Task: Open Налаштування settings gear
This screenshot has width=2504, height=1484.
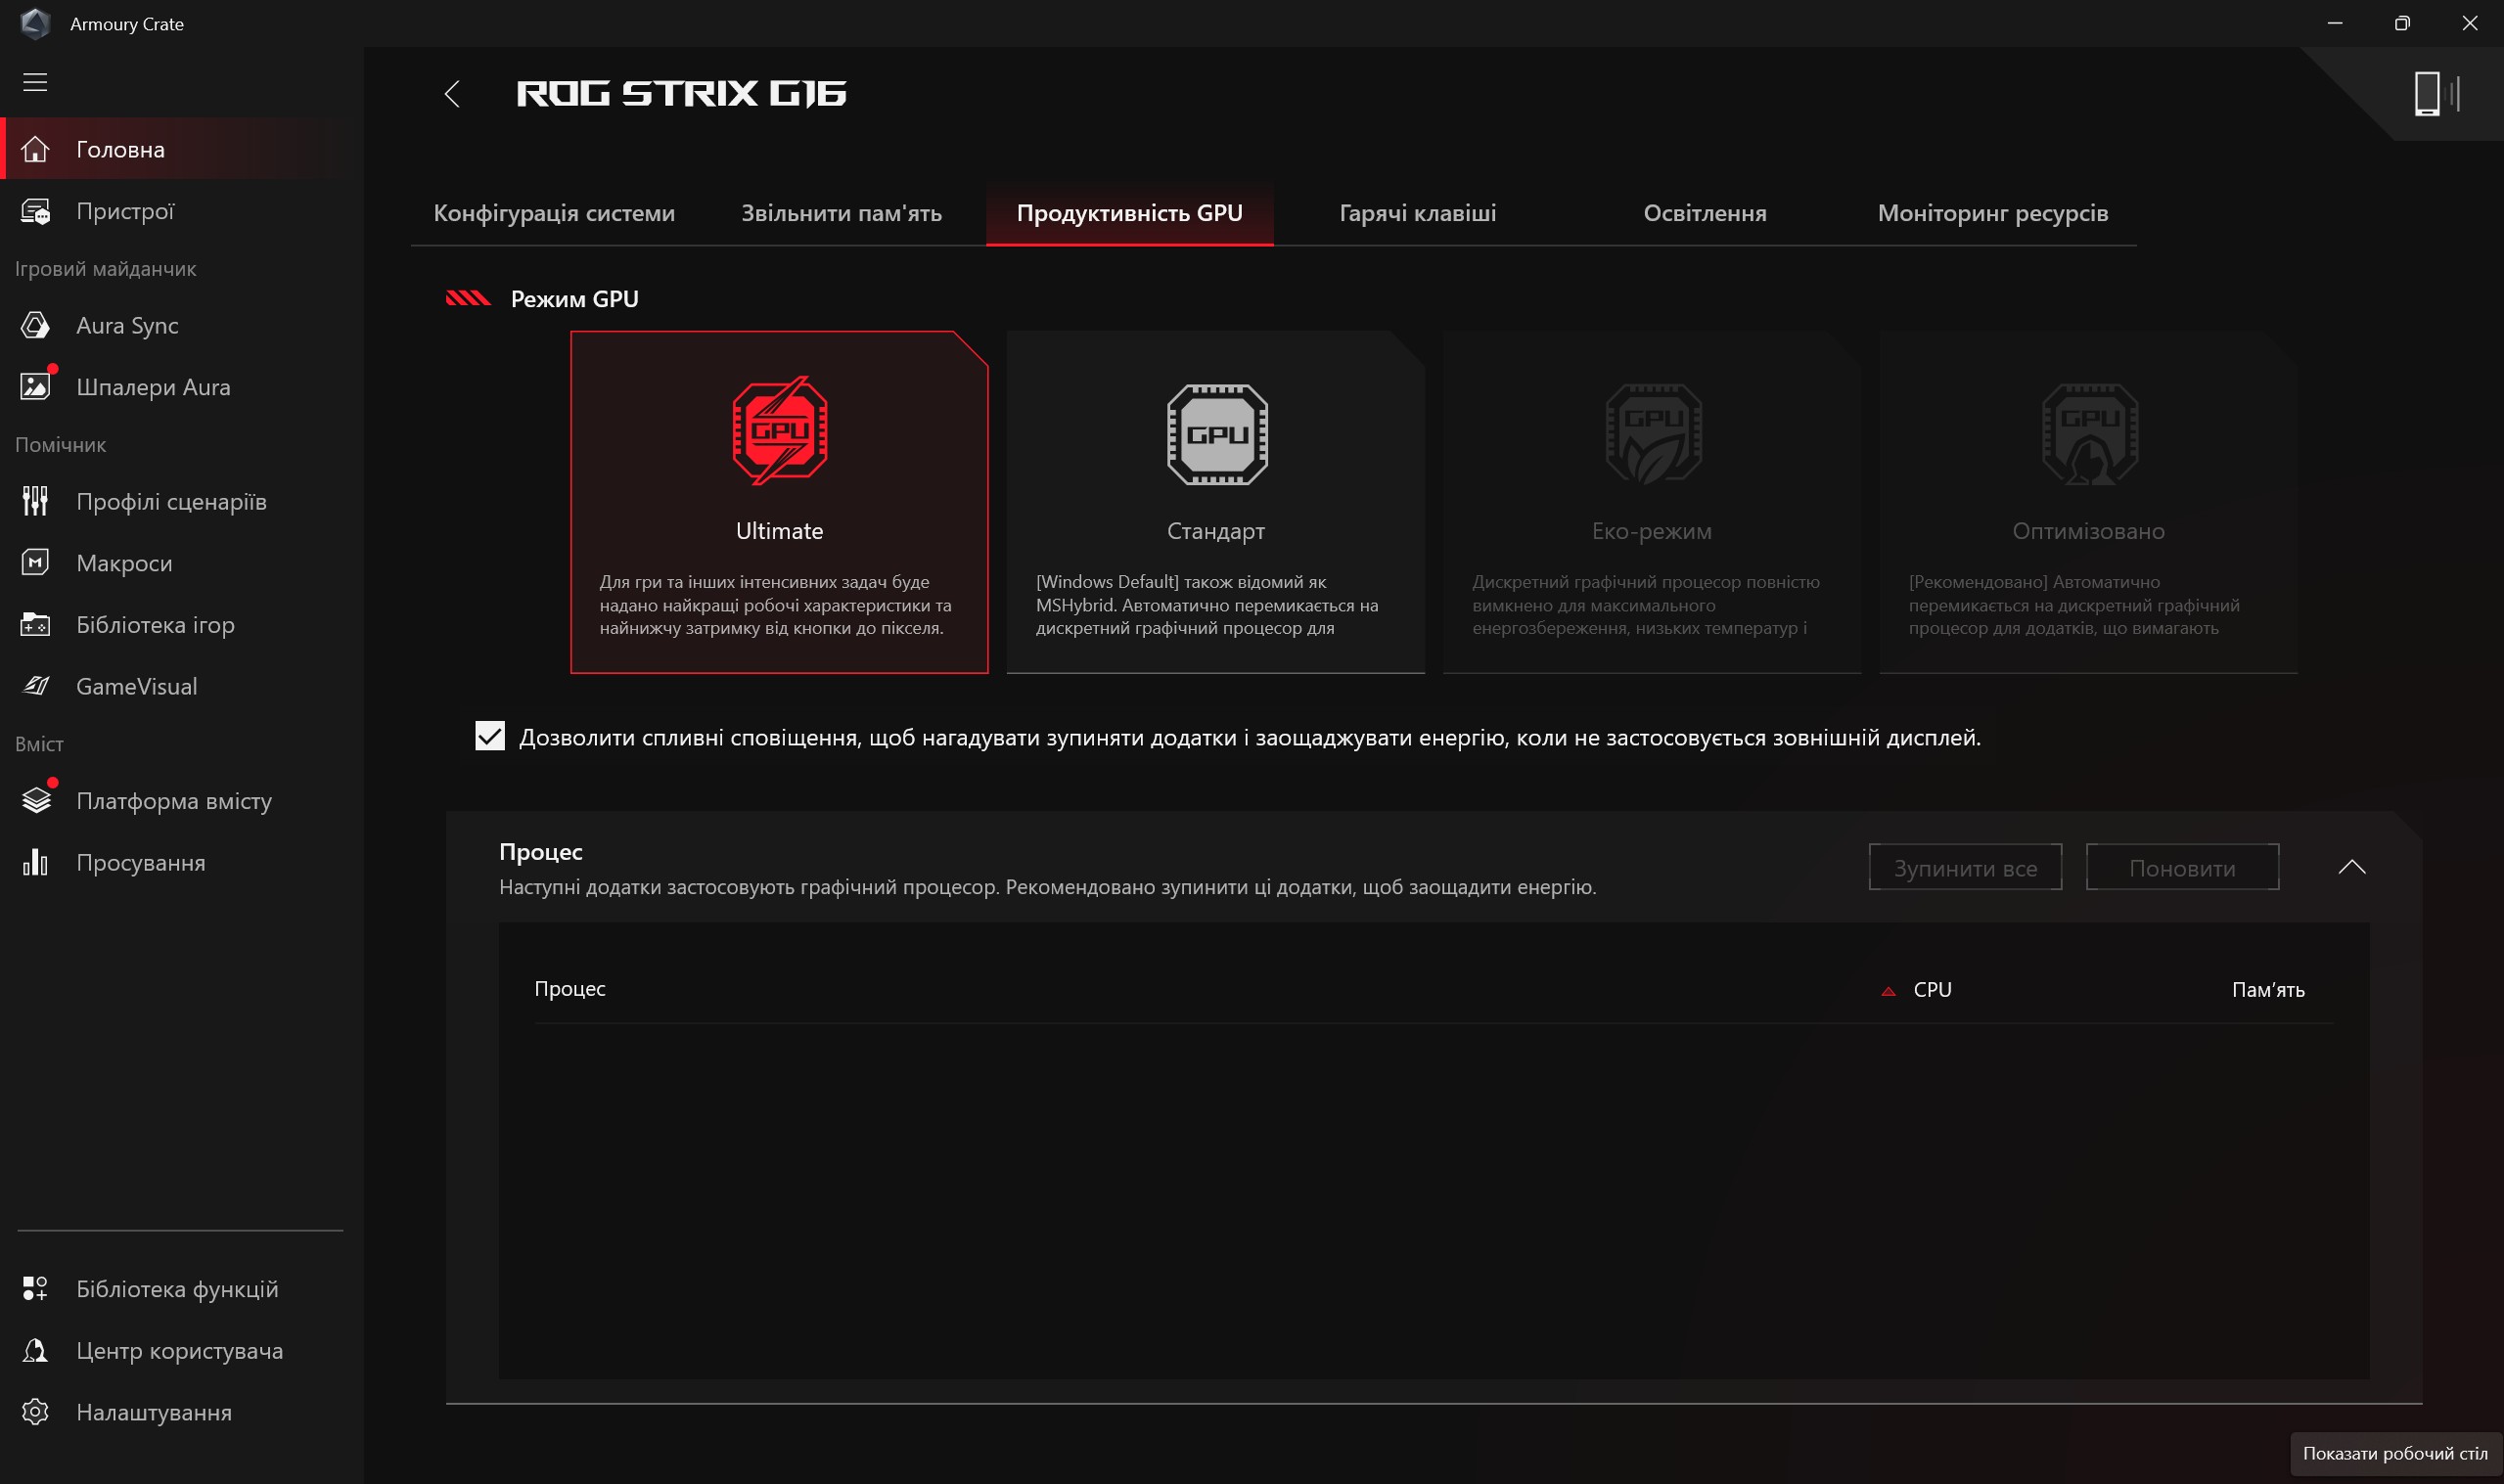Action: tap(153, 1412)
